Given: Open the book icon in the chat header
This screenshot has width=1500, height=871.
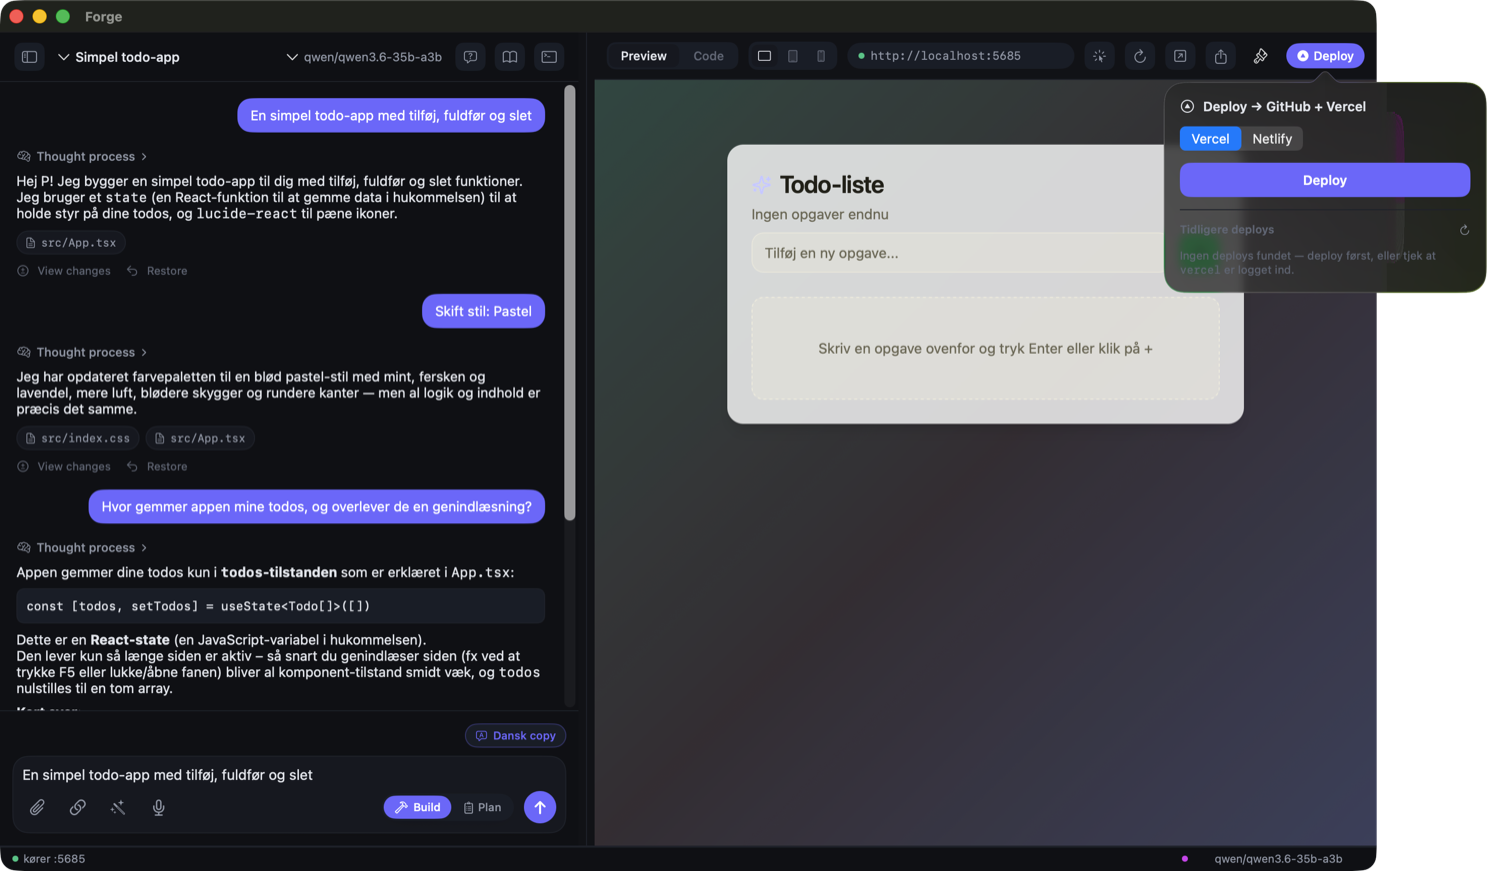Looking at the screenshot, I should [510, 57].
